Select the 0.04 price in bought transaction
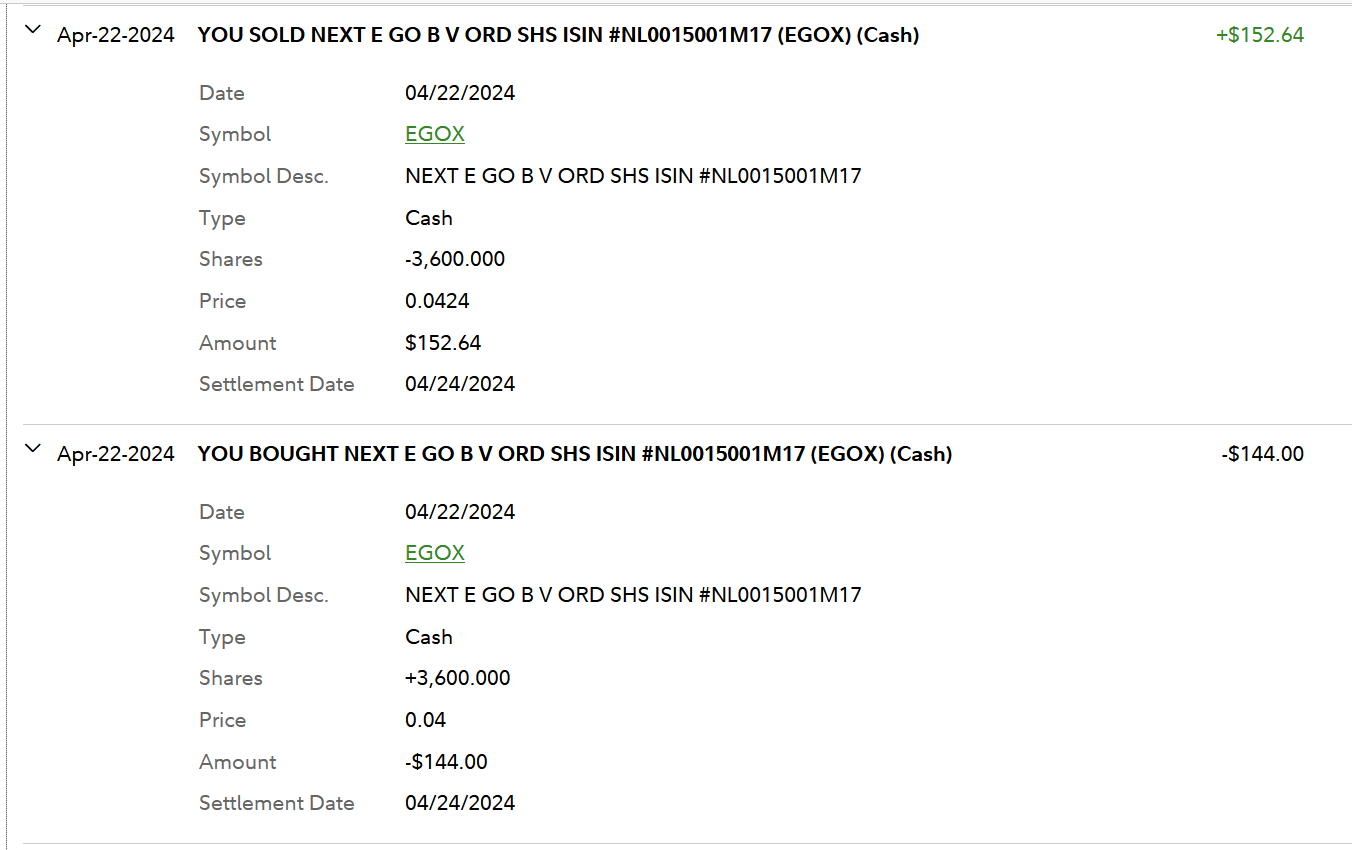The height and width of the screenshot is (850, 1352). point(425,720)
